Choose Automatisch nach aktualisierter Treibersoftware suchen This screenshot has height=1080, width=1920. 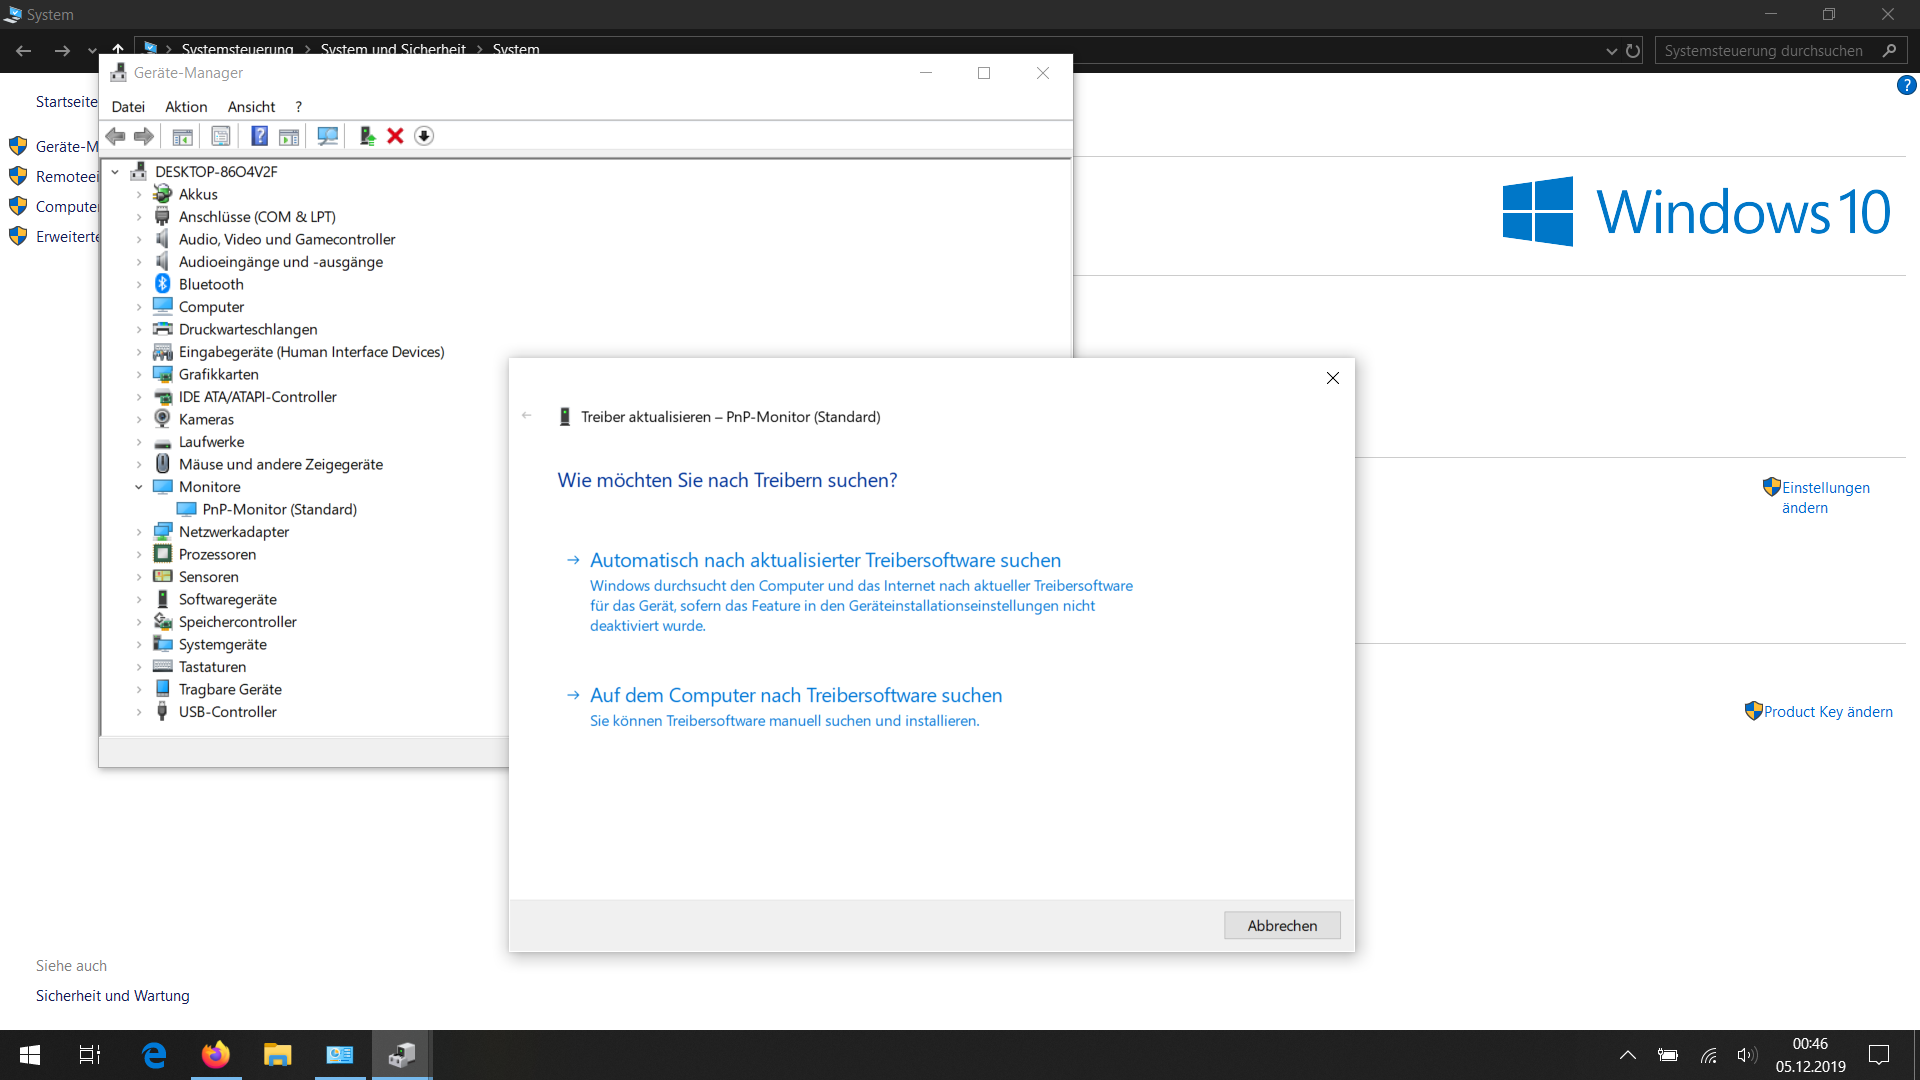point(825,560)
